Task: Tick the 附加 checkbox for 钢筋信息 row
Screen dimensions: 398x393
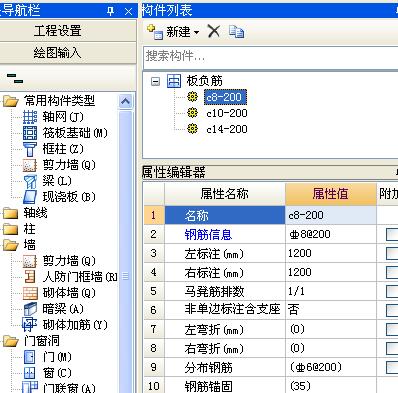Action: [392, 234]
